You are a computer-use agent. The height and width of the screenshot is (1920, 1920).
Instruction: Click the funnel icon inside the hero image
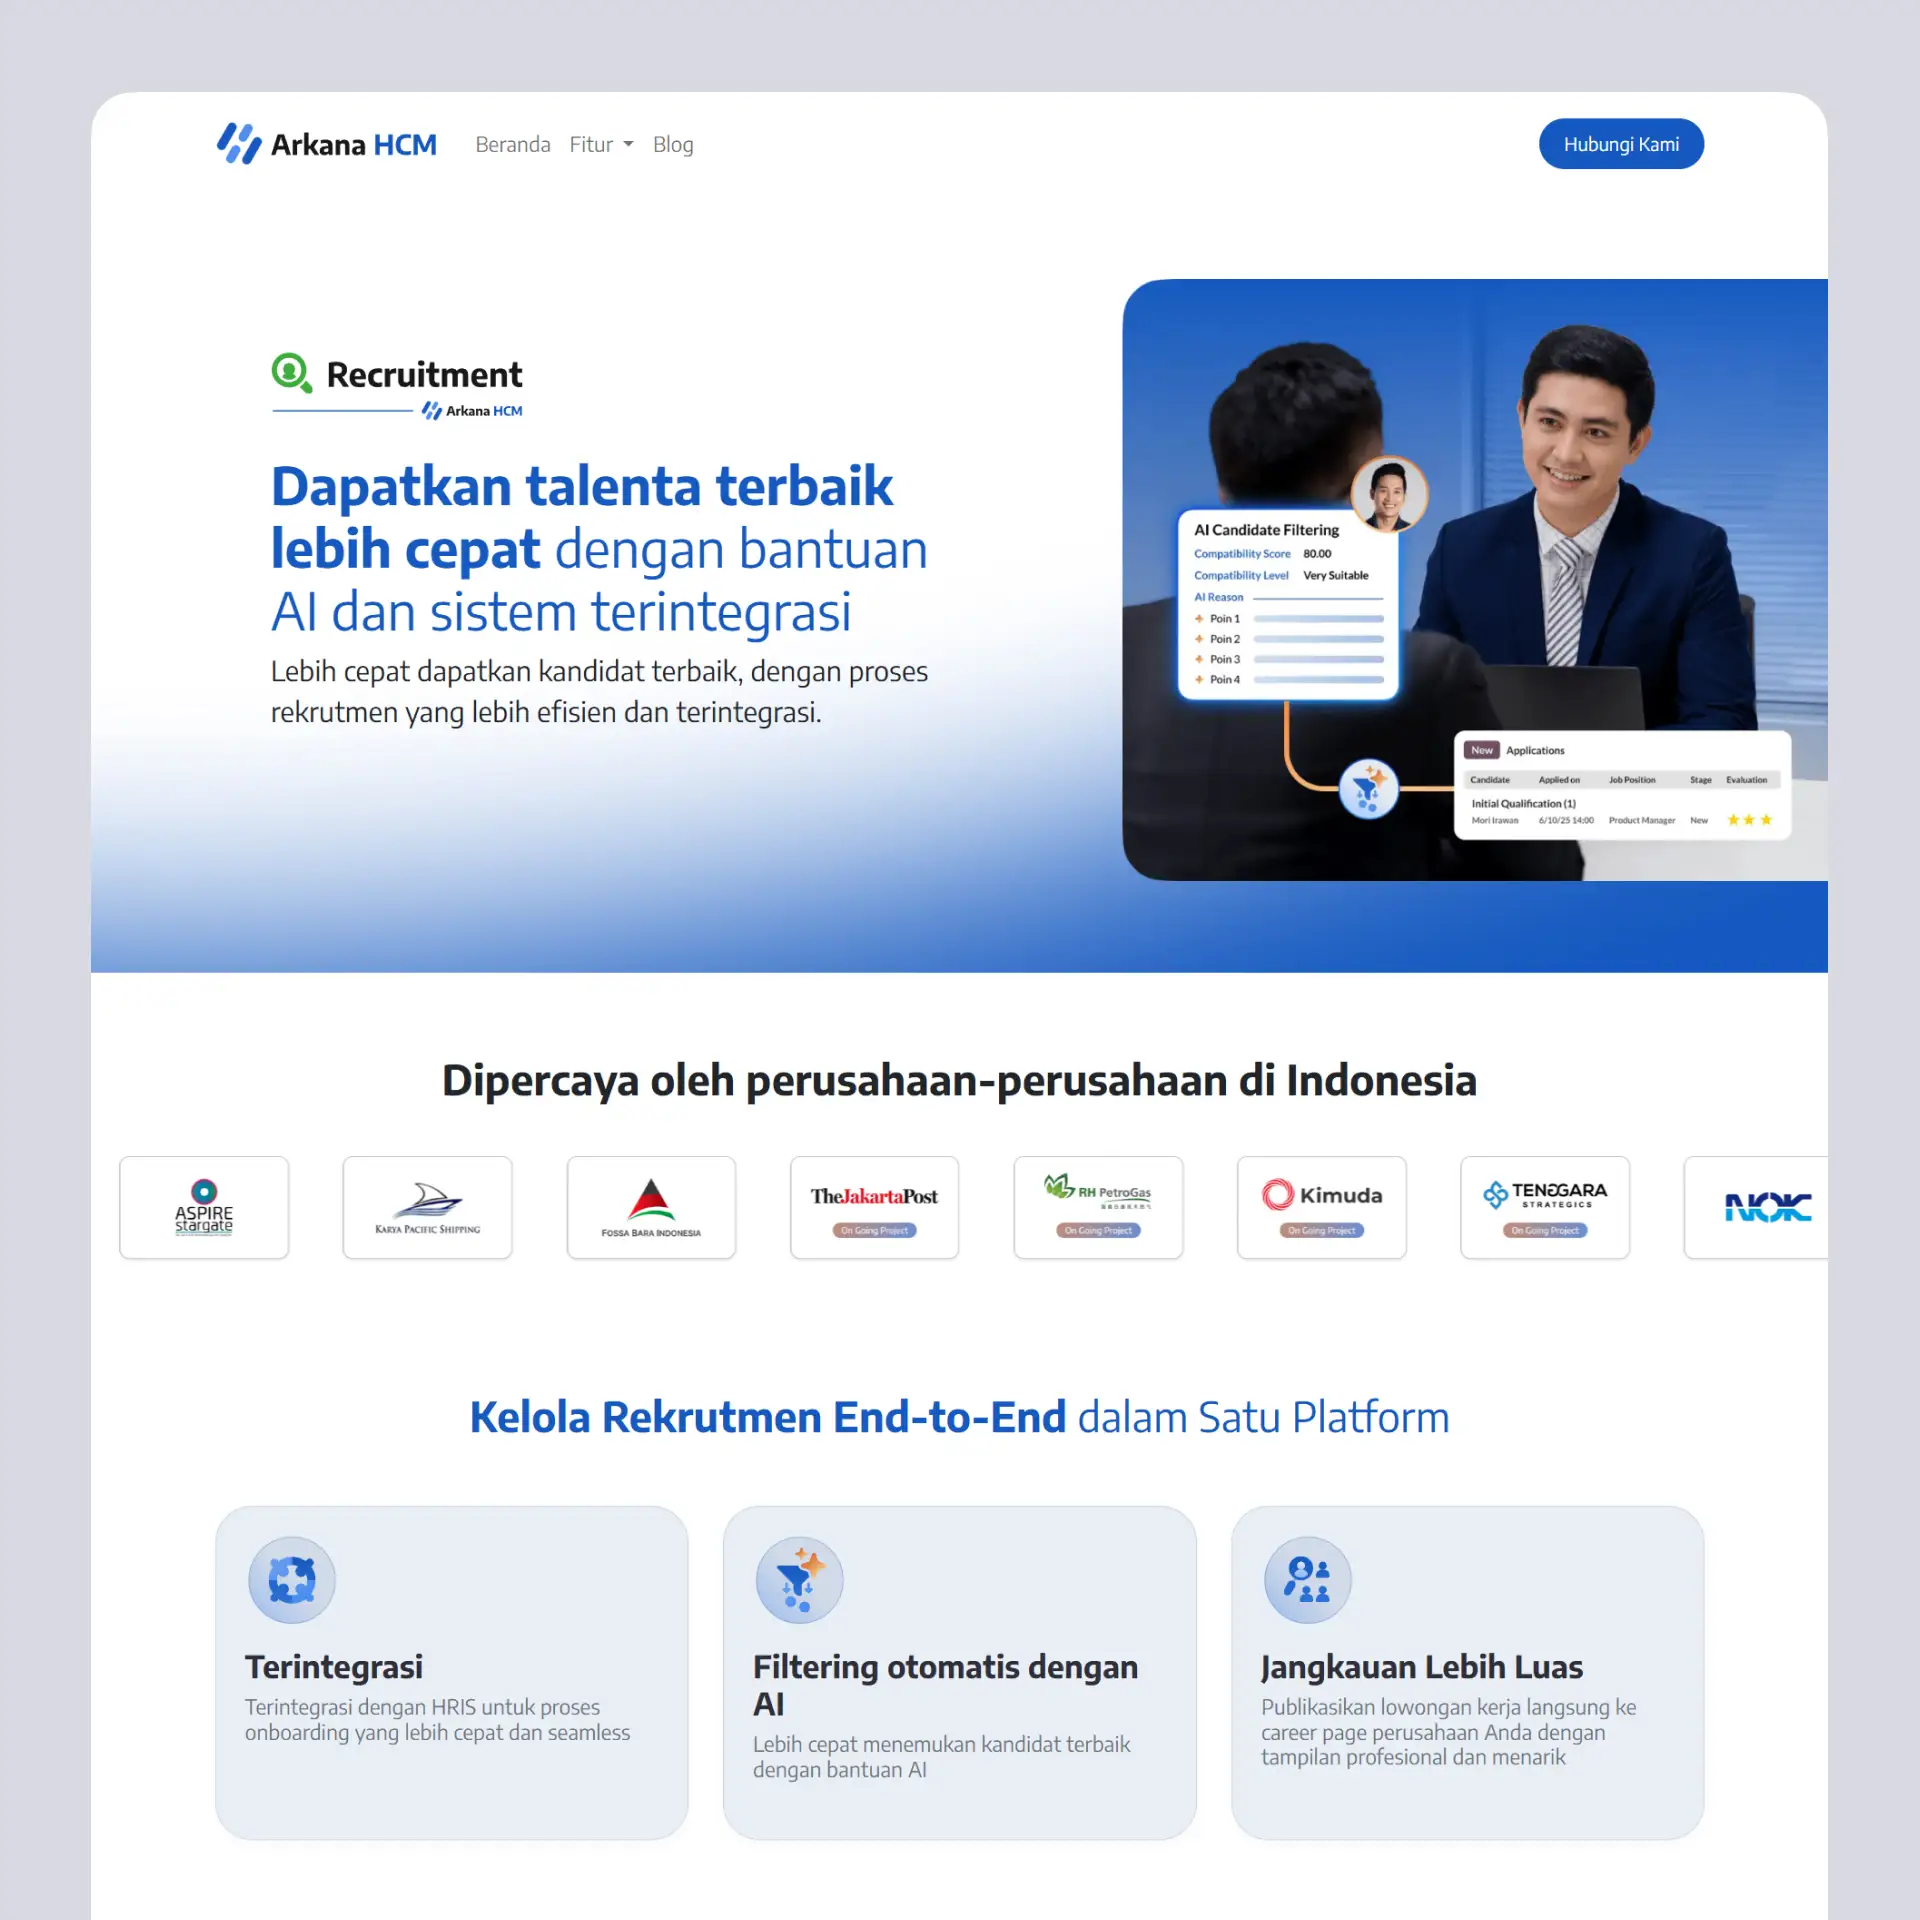click(x=1368, y=787)
